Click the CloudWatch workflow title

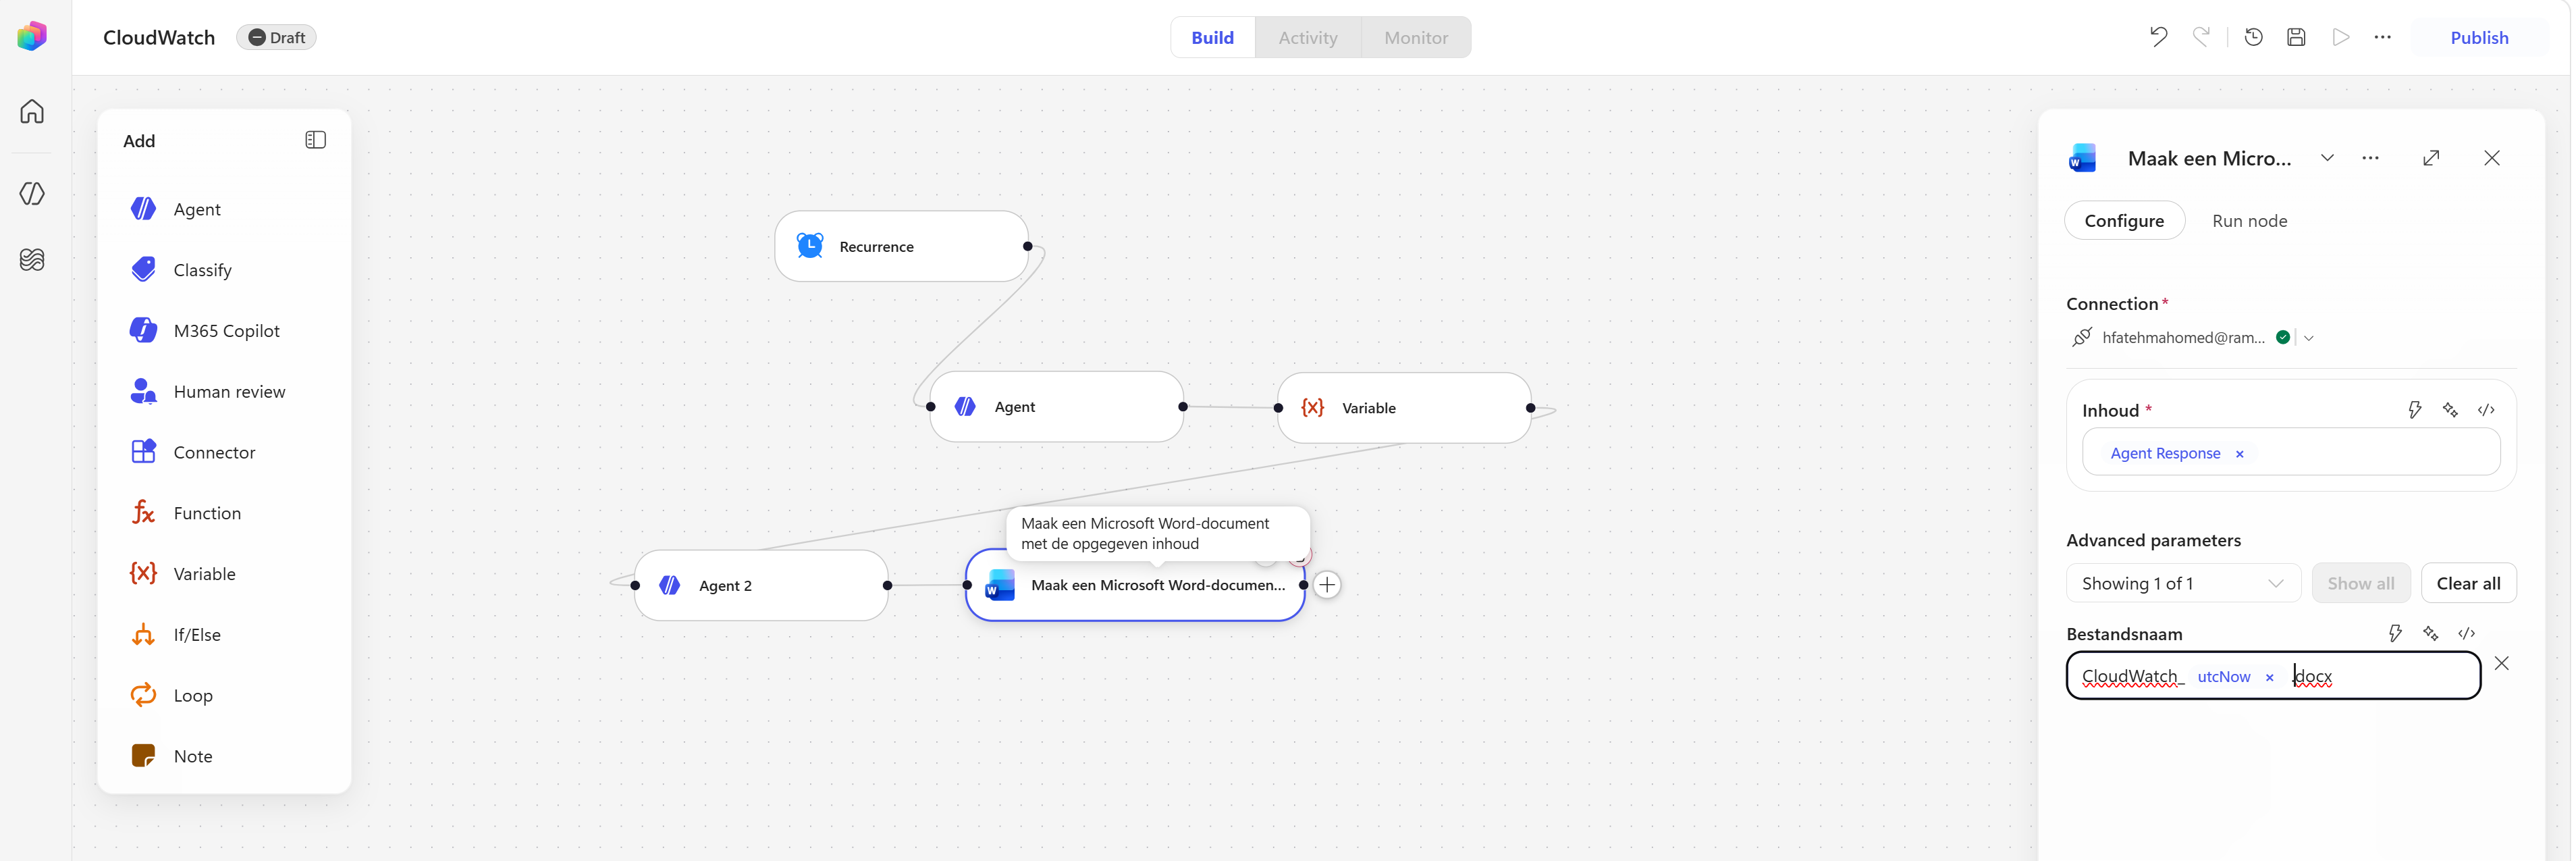pyautogui.click(x=159, y=37)
